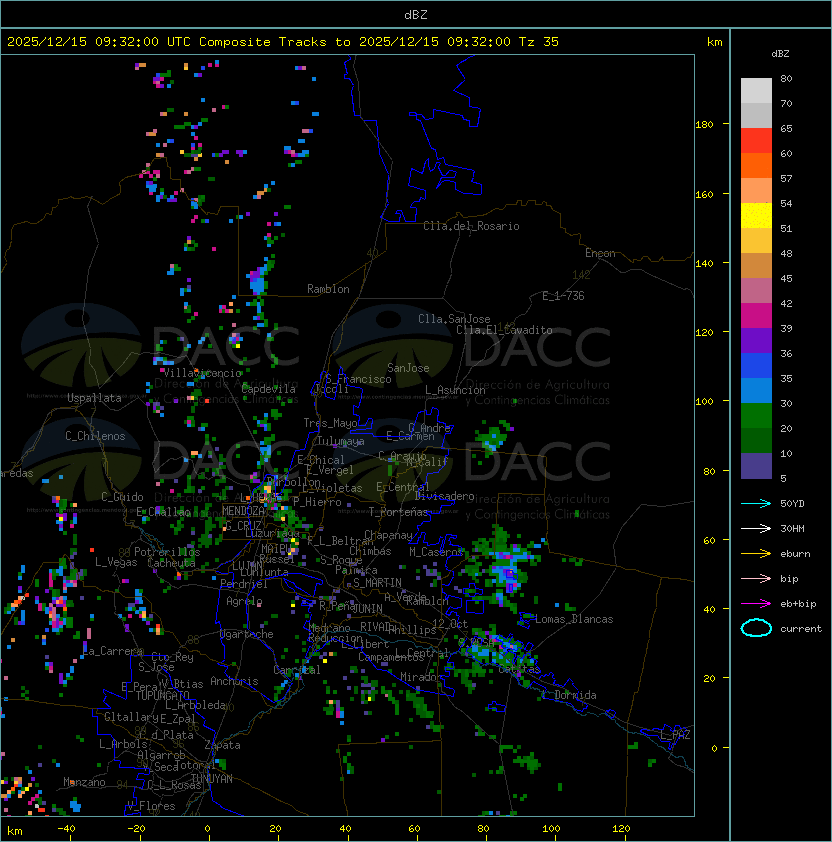Click the Capdevila label
Screen dimensions: 832x842
269,389
